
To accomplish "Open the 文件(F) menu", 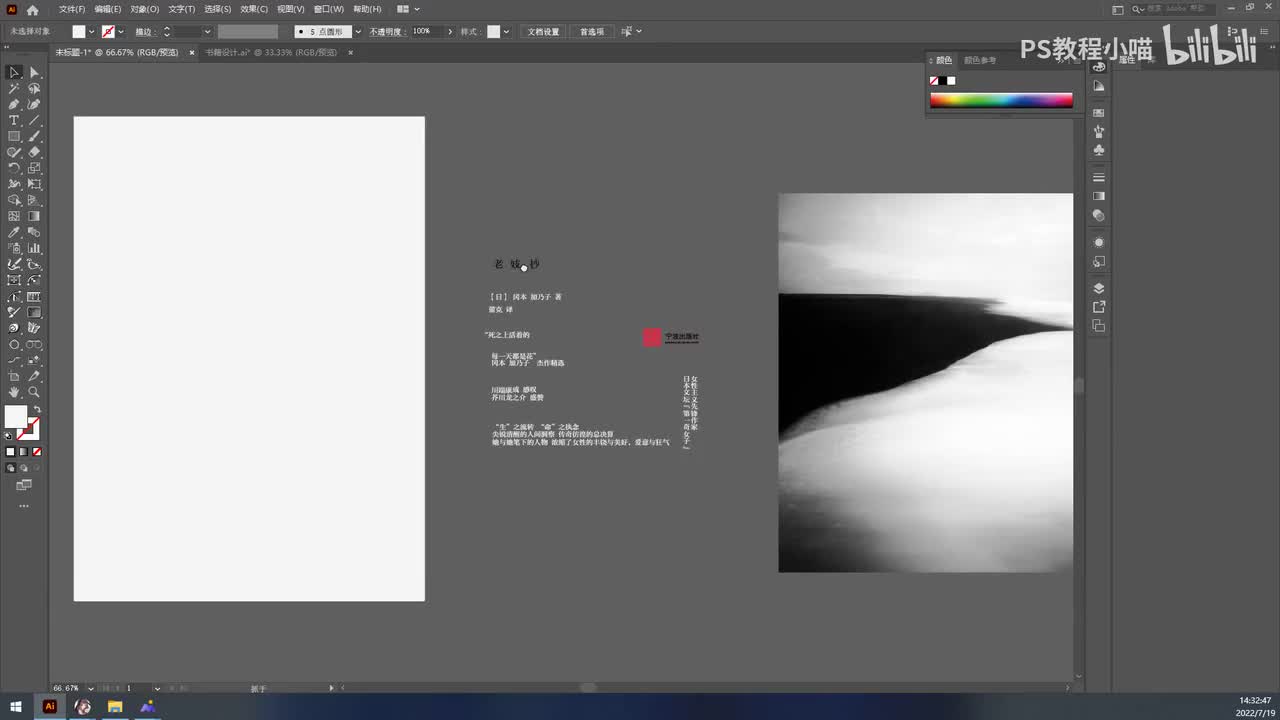I will coord(72,9).
